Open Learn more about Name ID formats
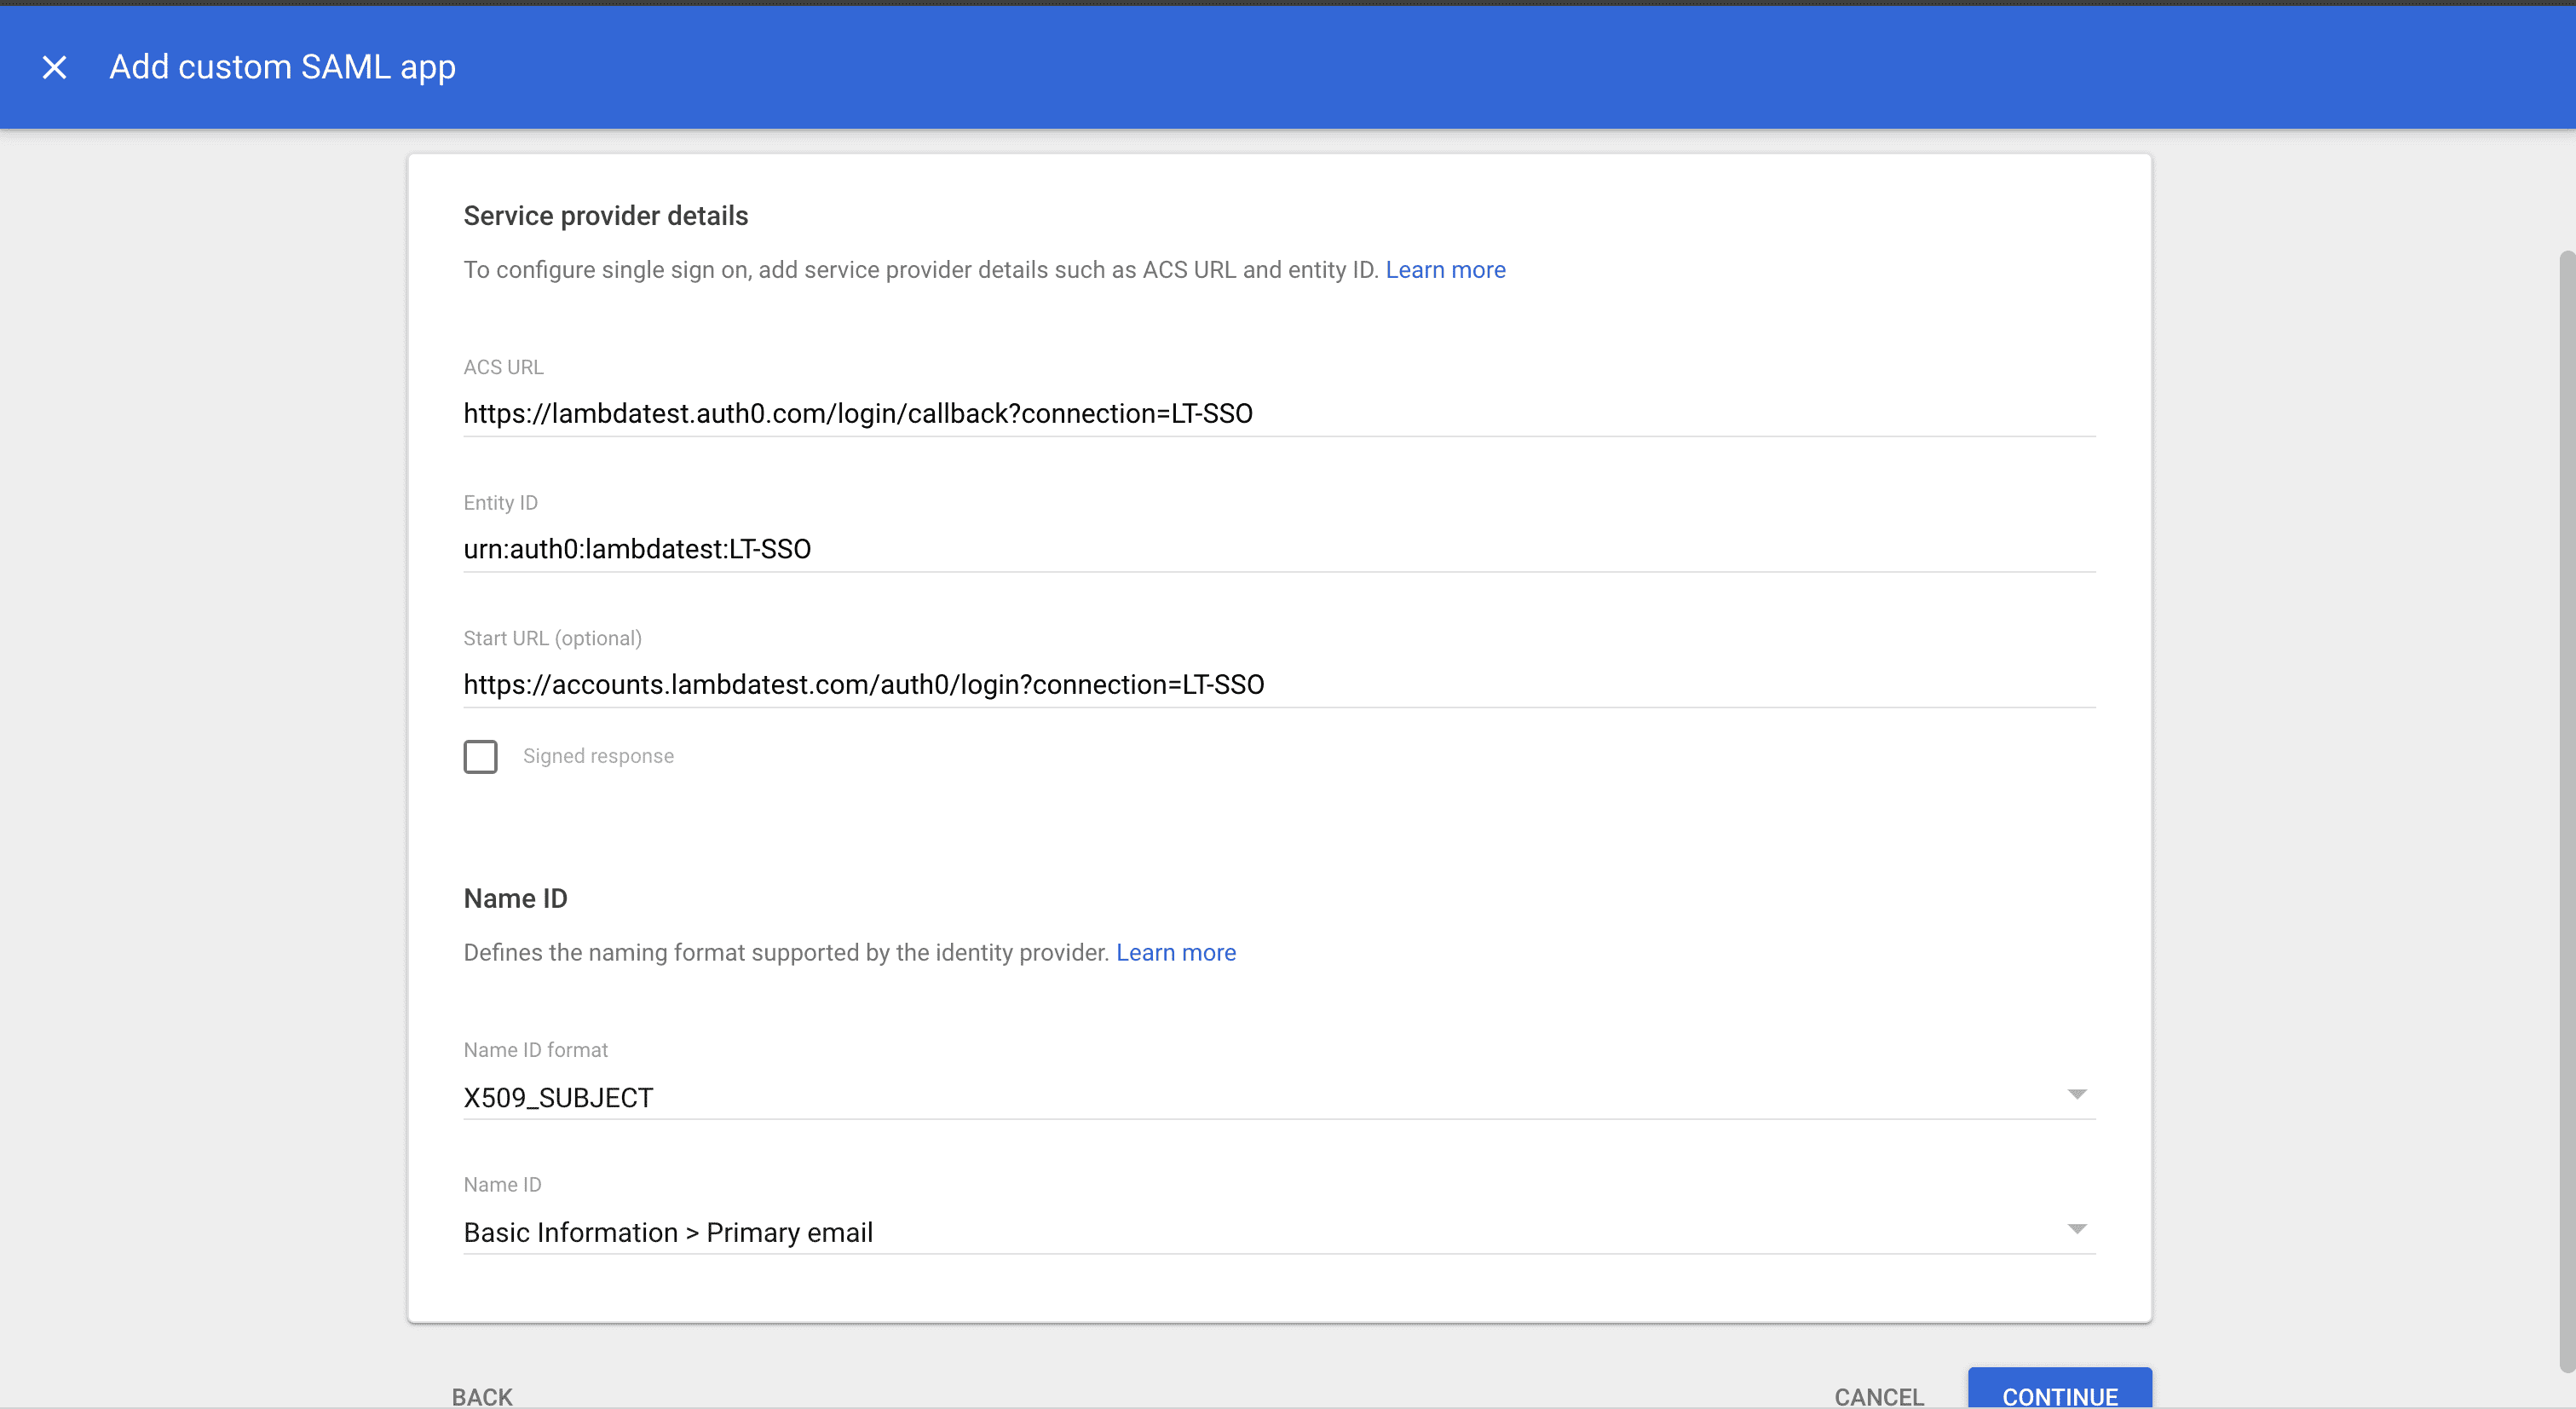 (1176, 952)
